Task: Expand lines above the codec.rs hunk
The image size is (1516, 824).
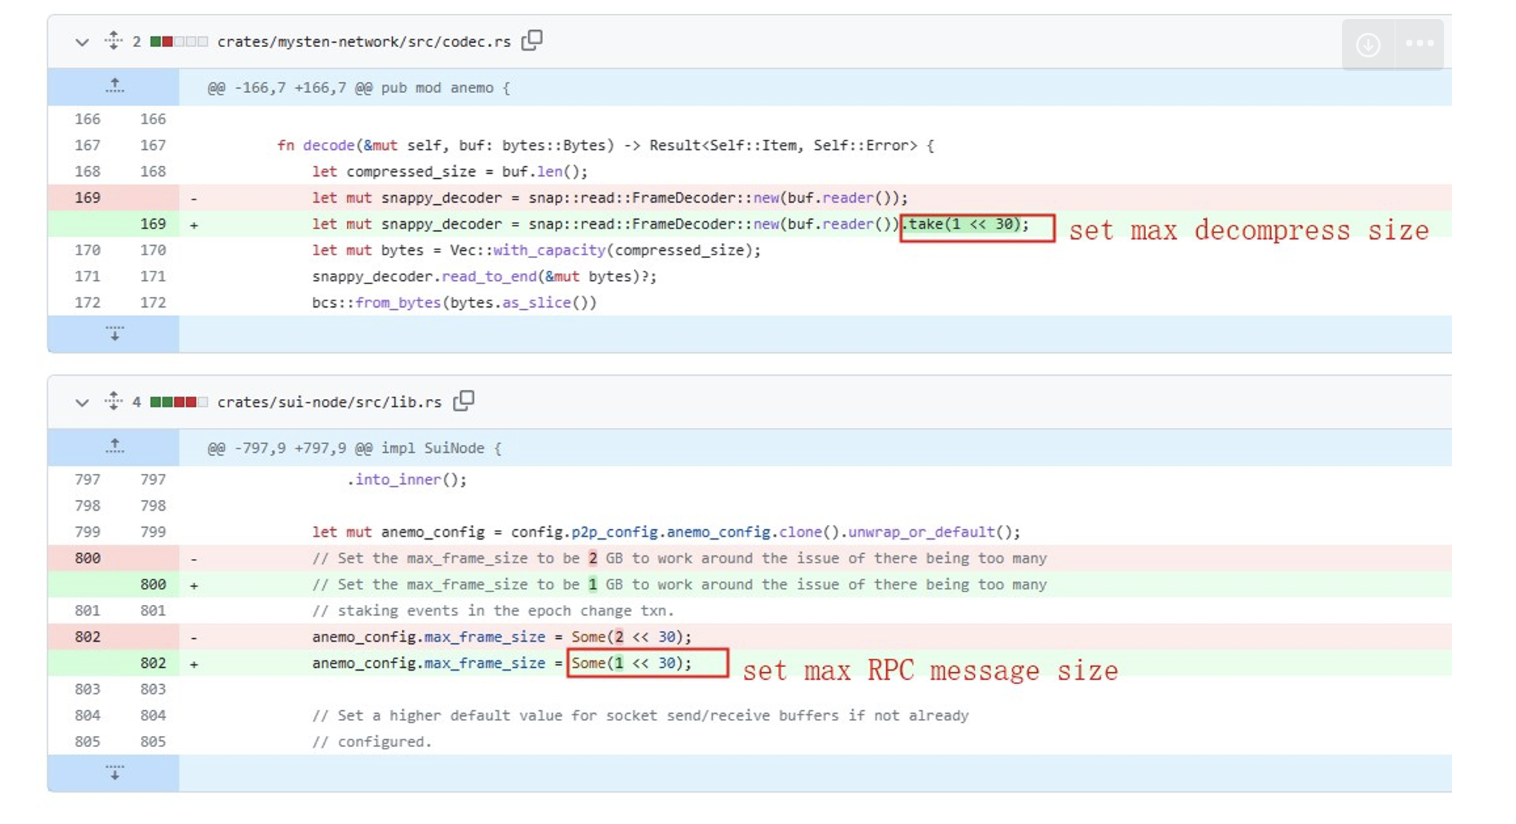Action: click(115, 87)
